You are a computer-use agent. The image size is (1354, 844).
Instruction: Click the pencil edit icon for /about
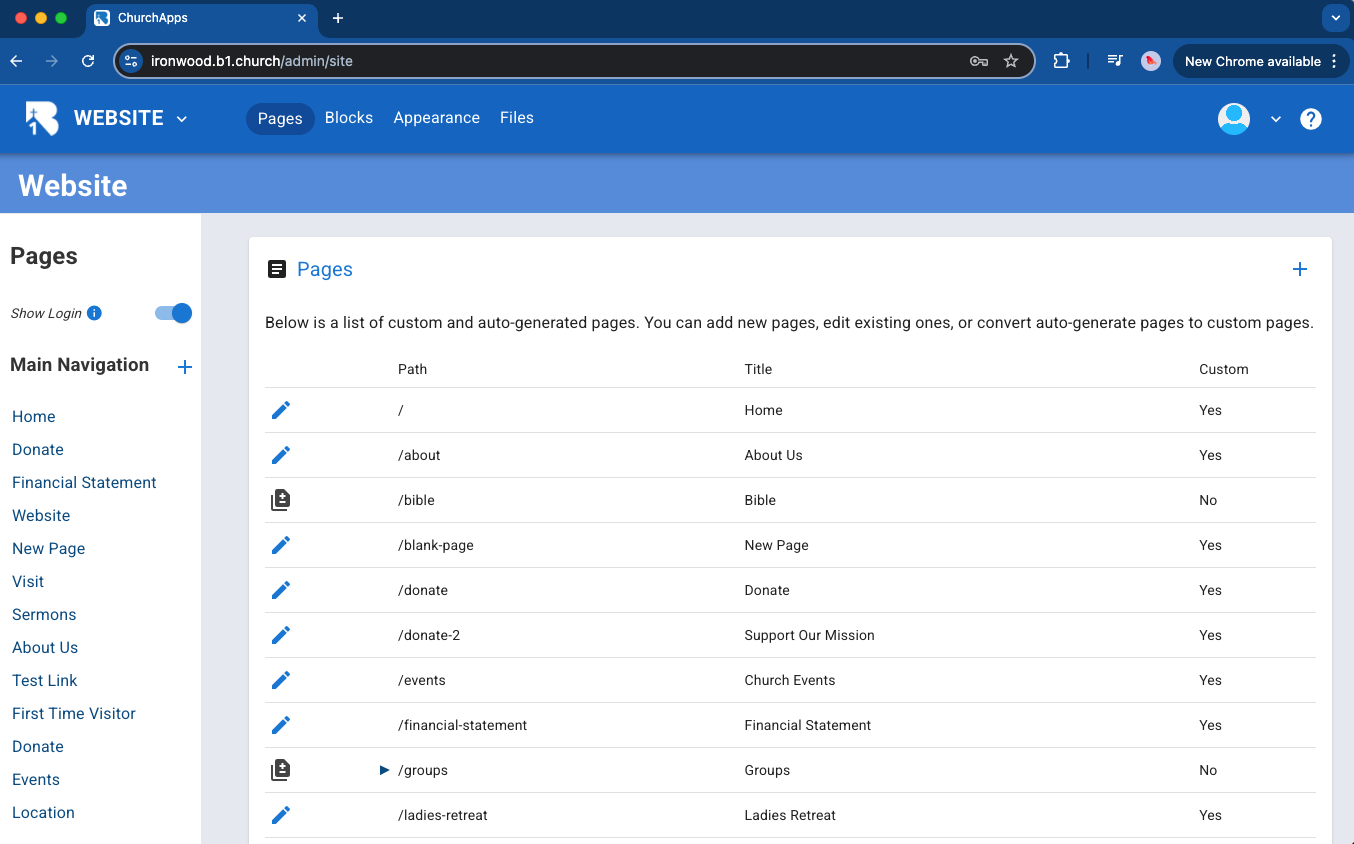click(281, 455)
